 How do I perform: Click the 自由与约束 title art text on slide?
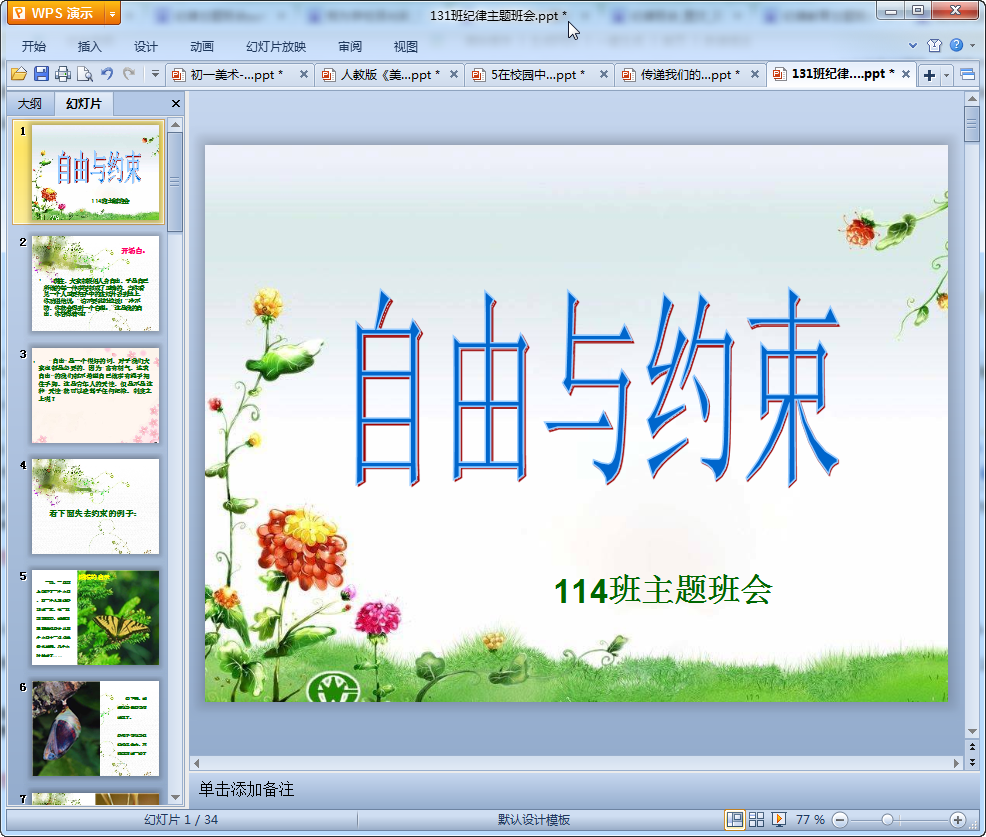[x=597, y=388]
